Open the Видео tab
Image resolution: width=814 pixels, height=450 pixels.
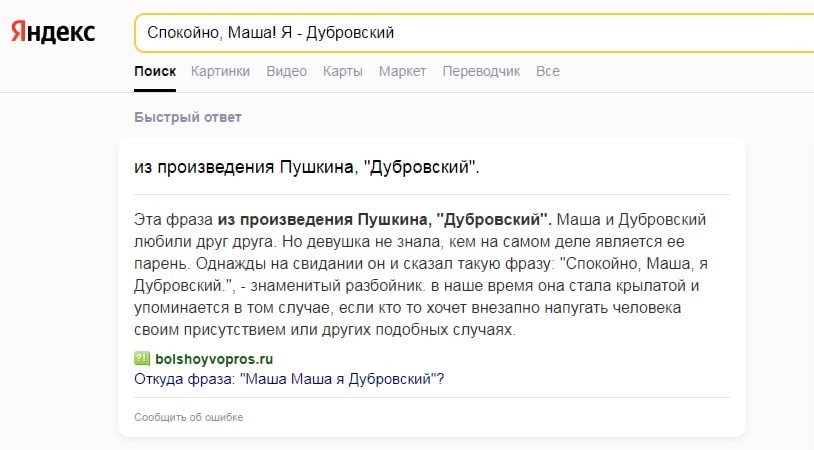286,71
